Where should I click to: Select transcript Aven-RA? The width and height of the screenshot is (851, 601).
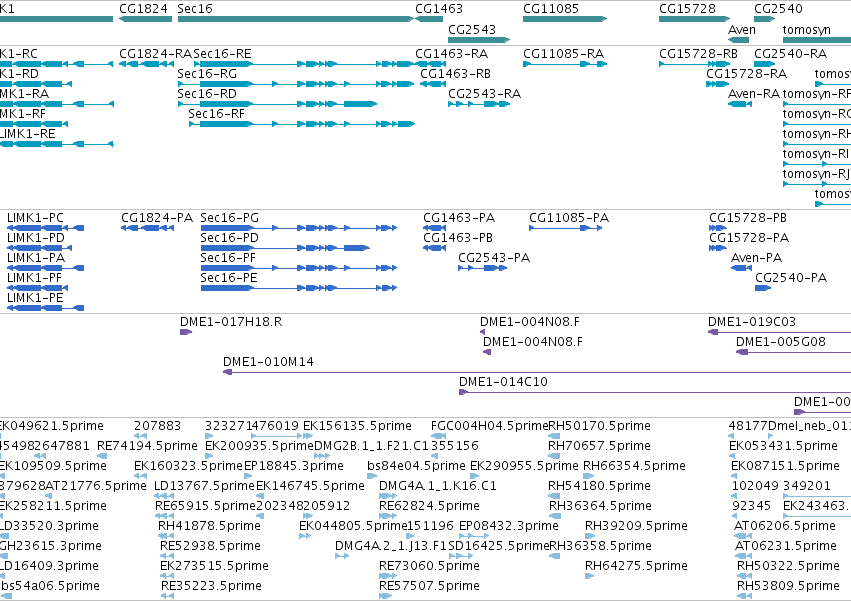point(754,94)
